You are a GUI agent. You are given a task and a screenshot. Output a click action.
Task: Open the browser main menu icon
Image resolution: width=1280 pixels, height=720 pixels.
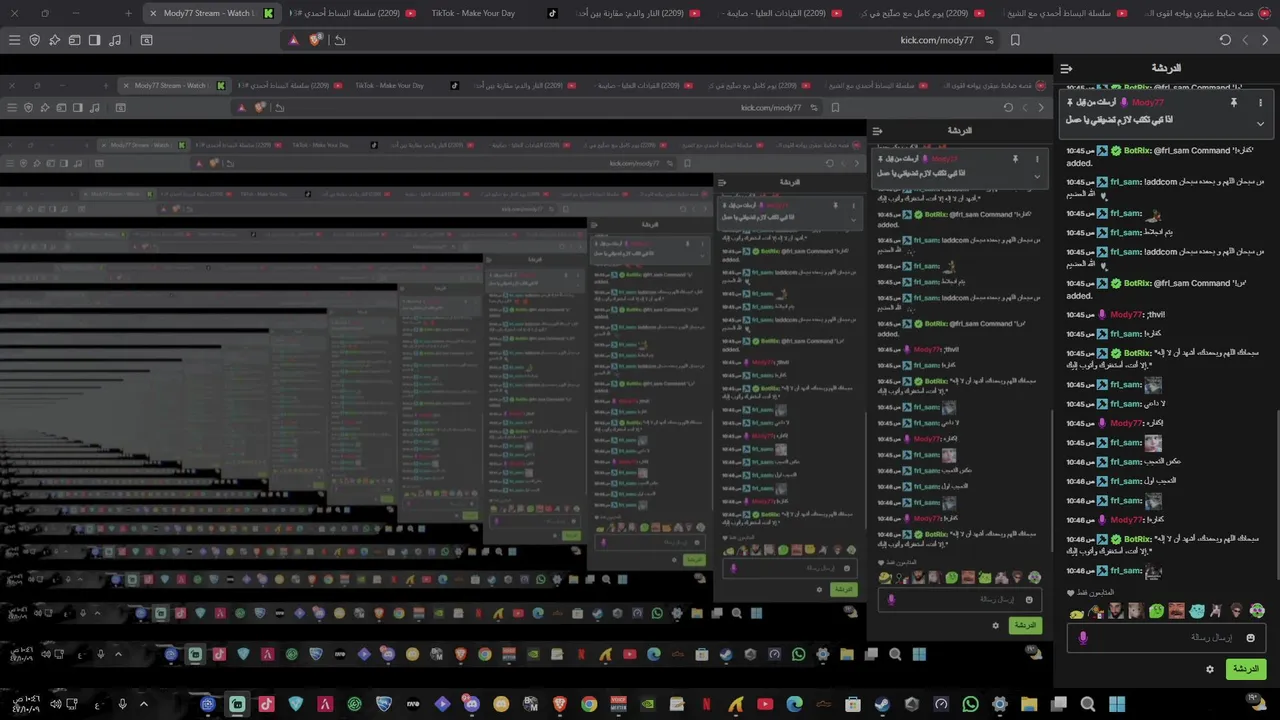[x=14, y=40]
